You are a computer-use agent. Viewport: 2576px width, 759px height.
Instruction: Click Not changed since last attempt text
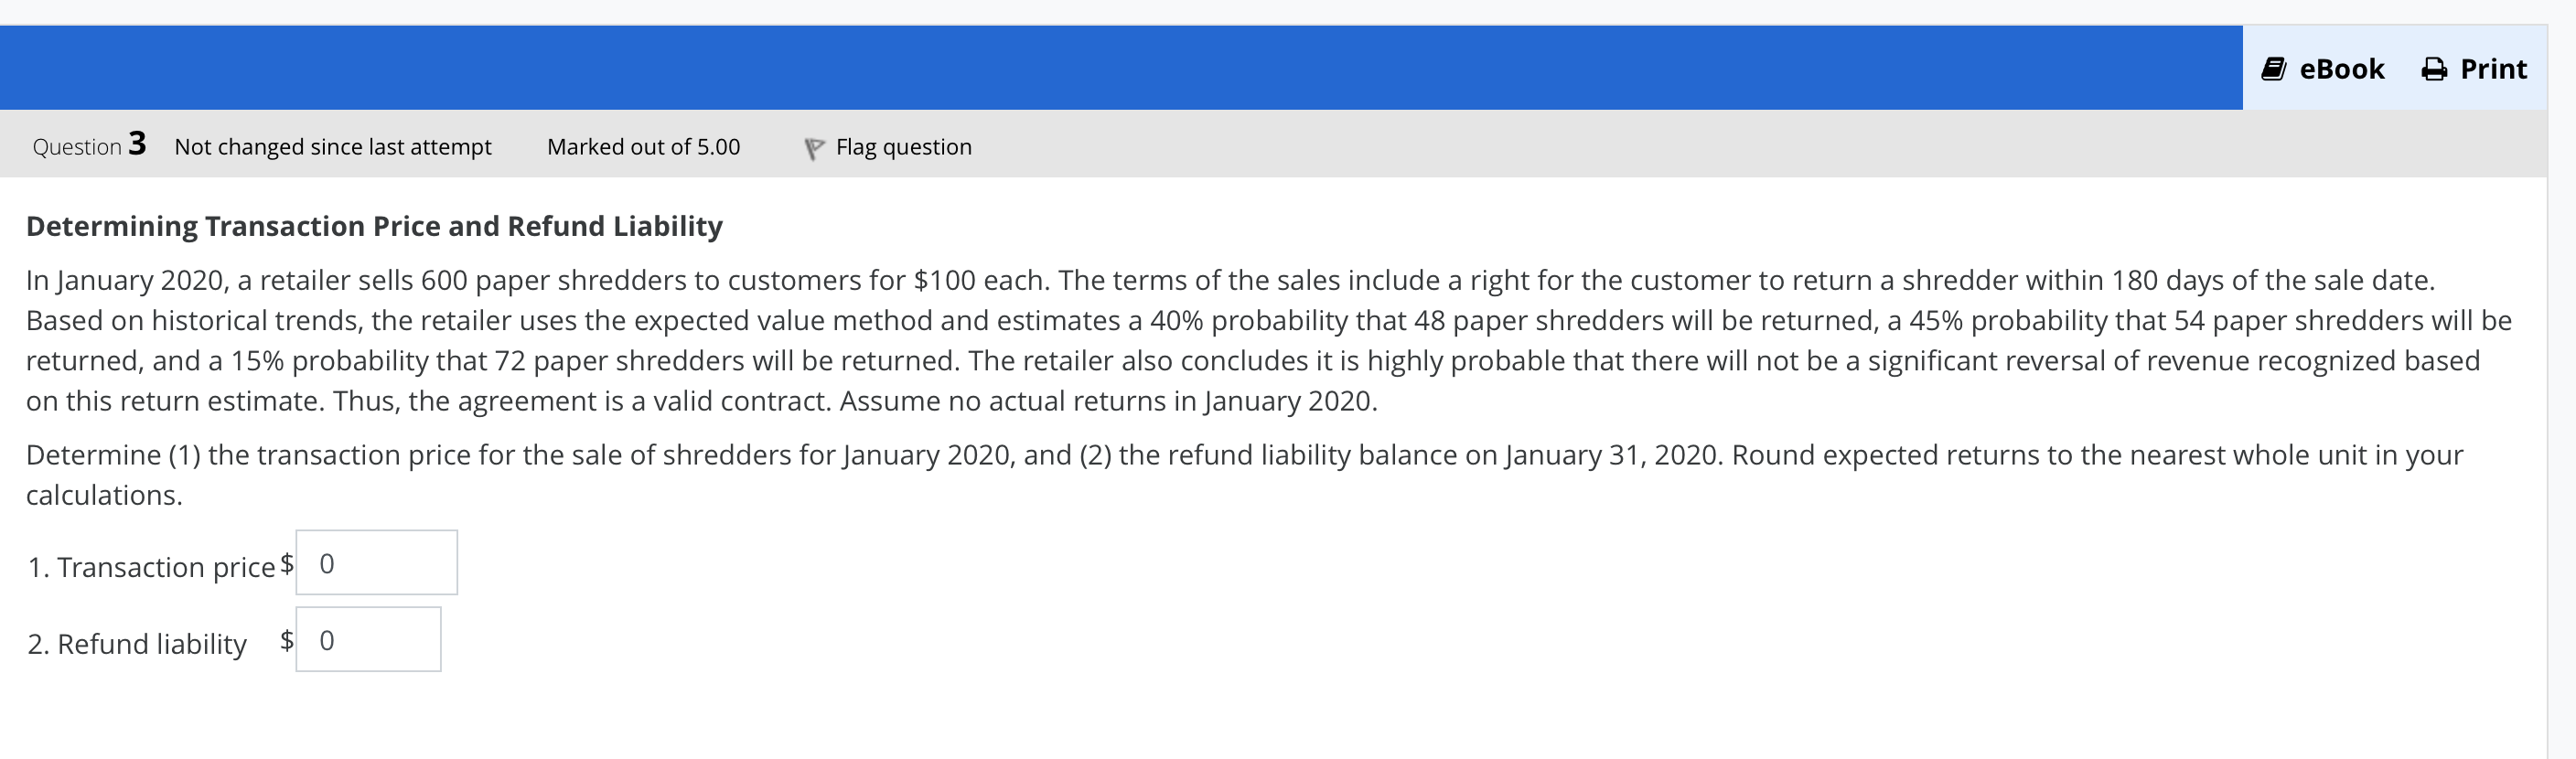[x=332, y=146]
